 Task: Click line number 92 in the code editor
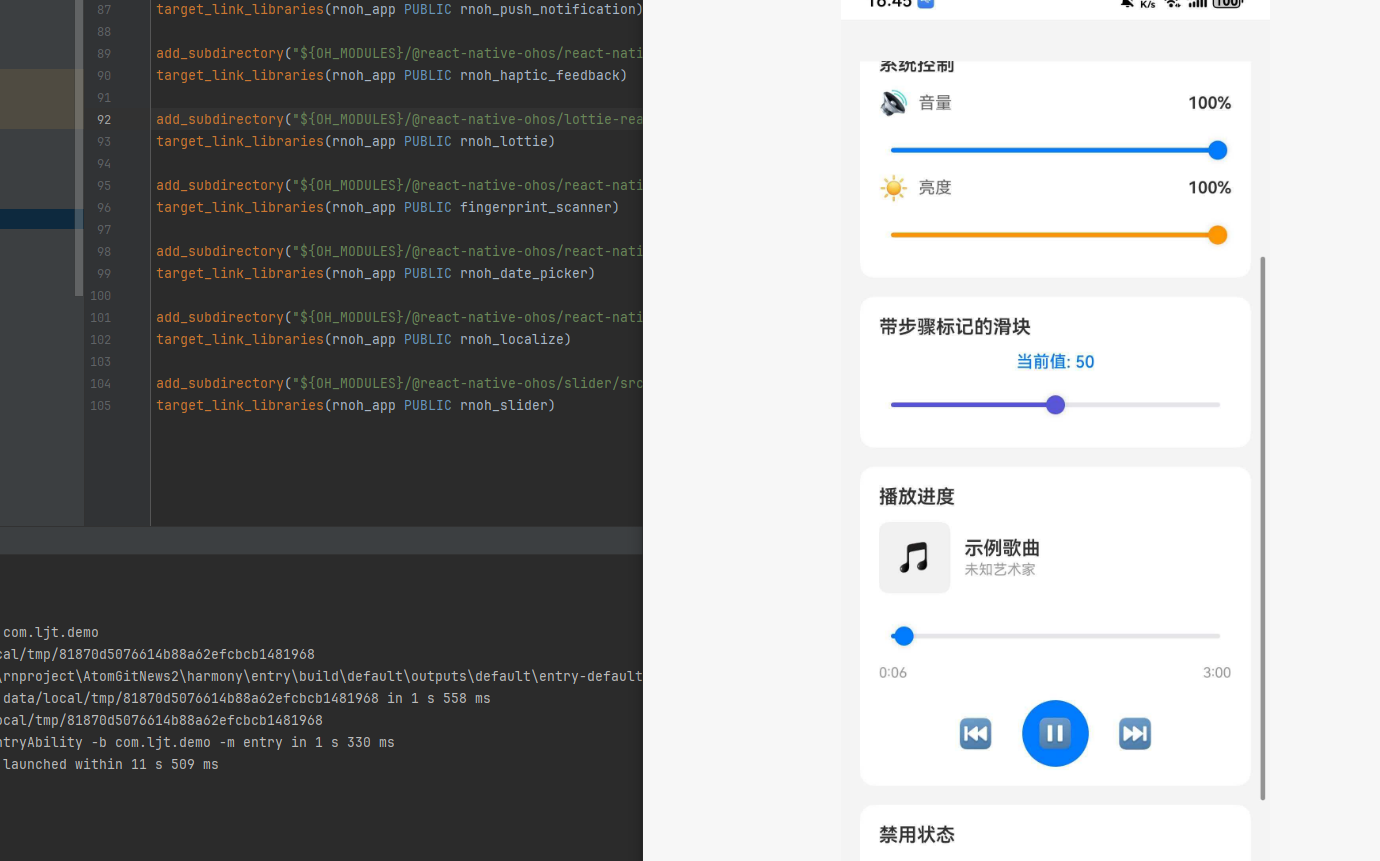(x=103, y=119)
